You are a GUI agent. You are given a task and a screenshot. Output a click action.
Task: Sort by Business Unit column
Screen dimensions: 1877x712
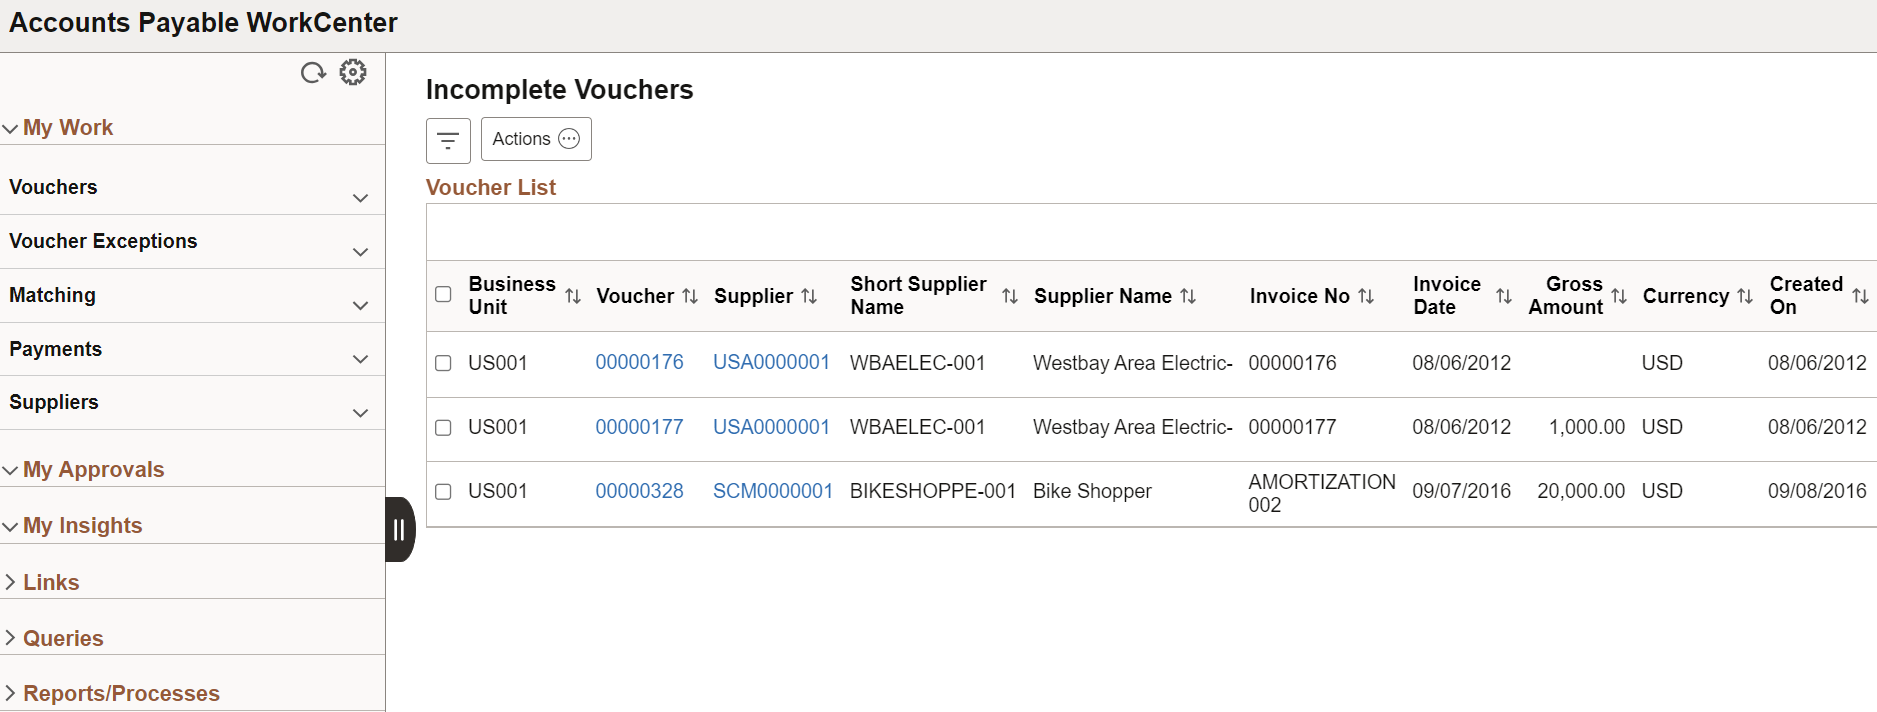tap(573, 296)
